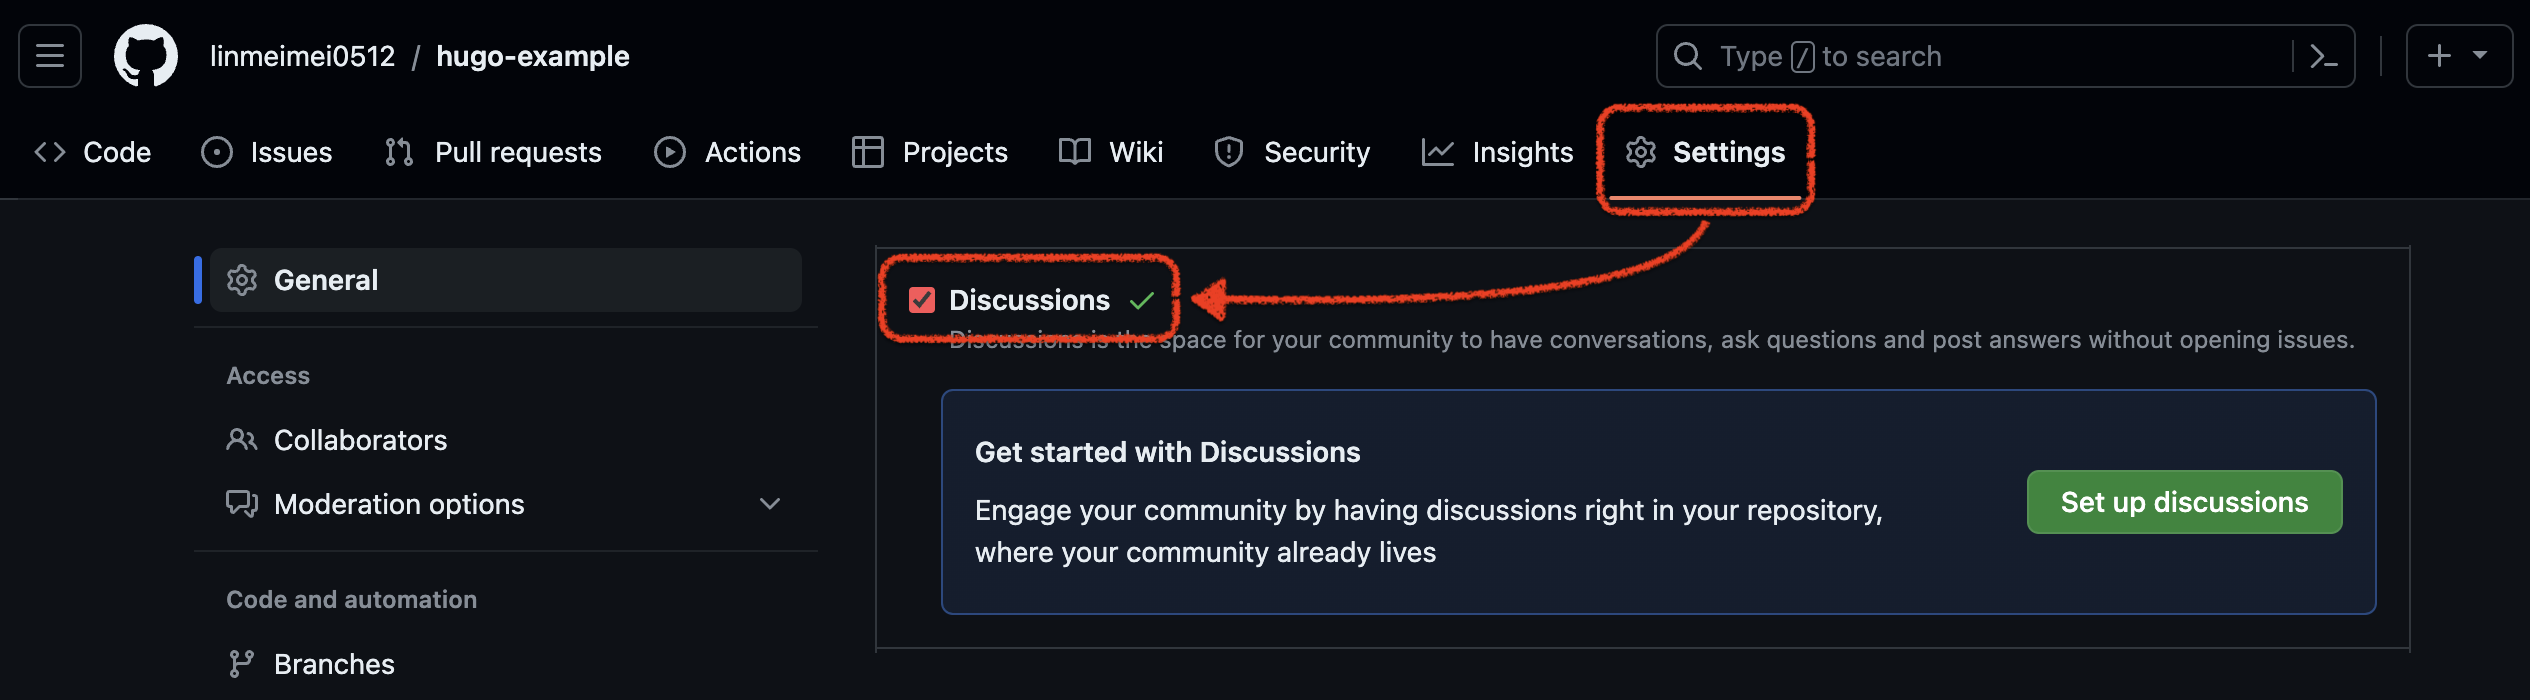The width and height of the screenshot is (2530, 700).
Task: Open the command palette icon in search
Action: (x=2323, y=56)
